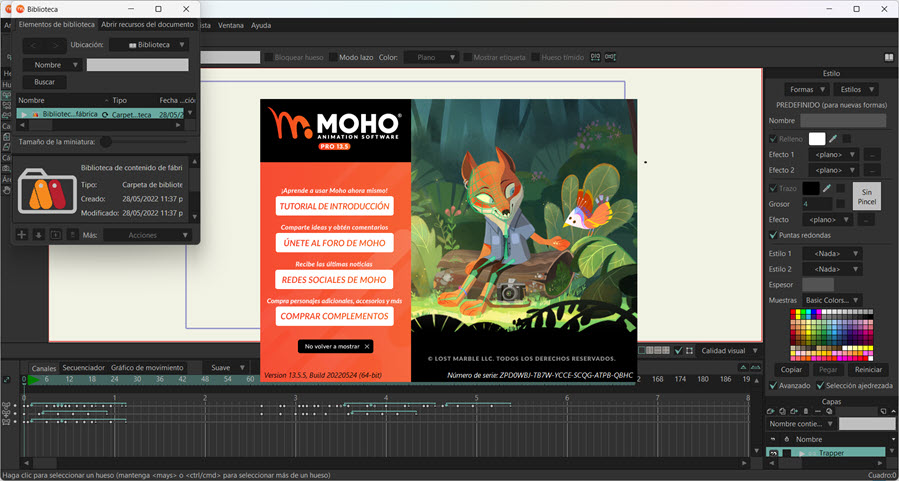Click the hand pan tool in left toolbar
The image size is (899, 481).
pos(6,190)
